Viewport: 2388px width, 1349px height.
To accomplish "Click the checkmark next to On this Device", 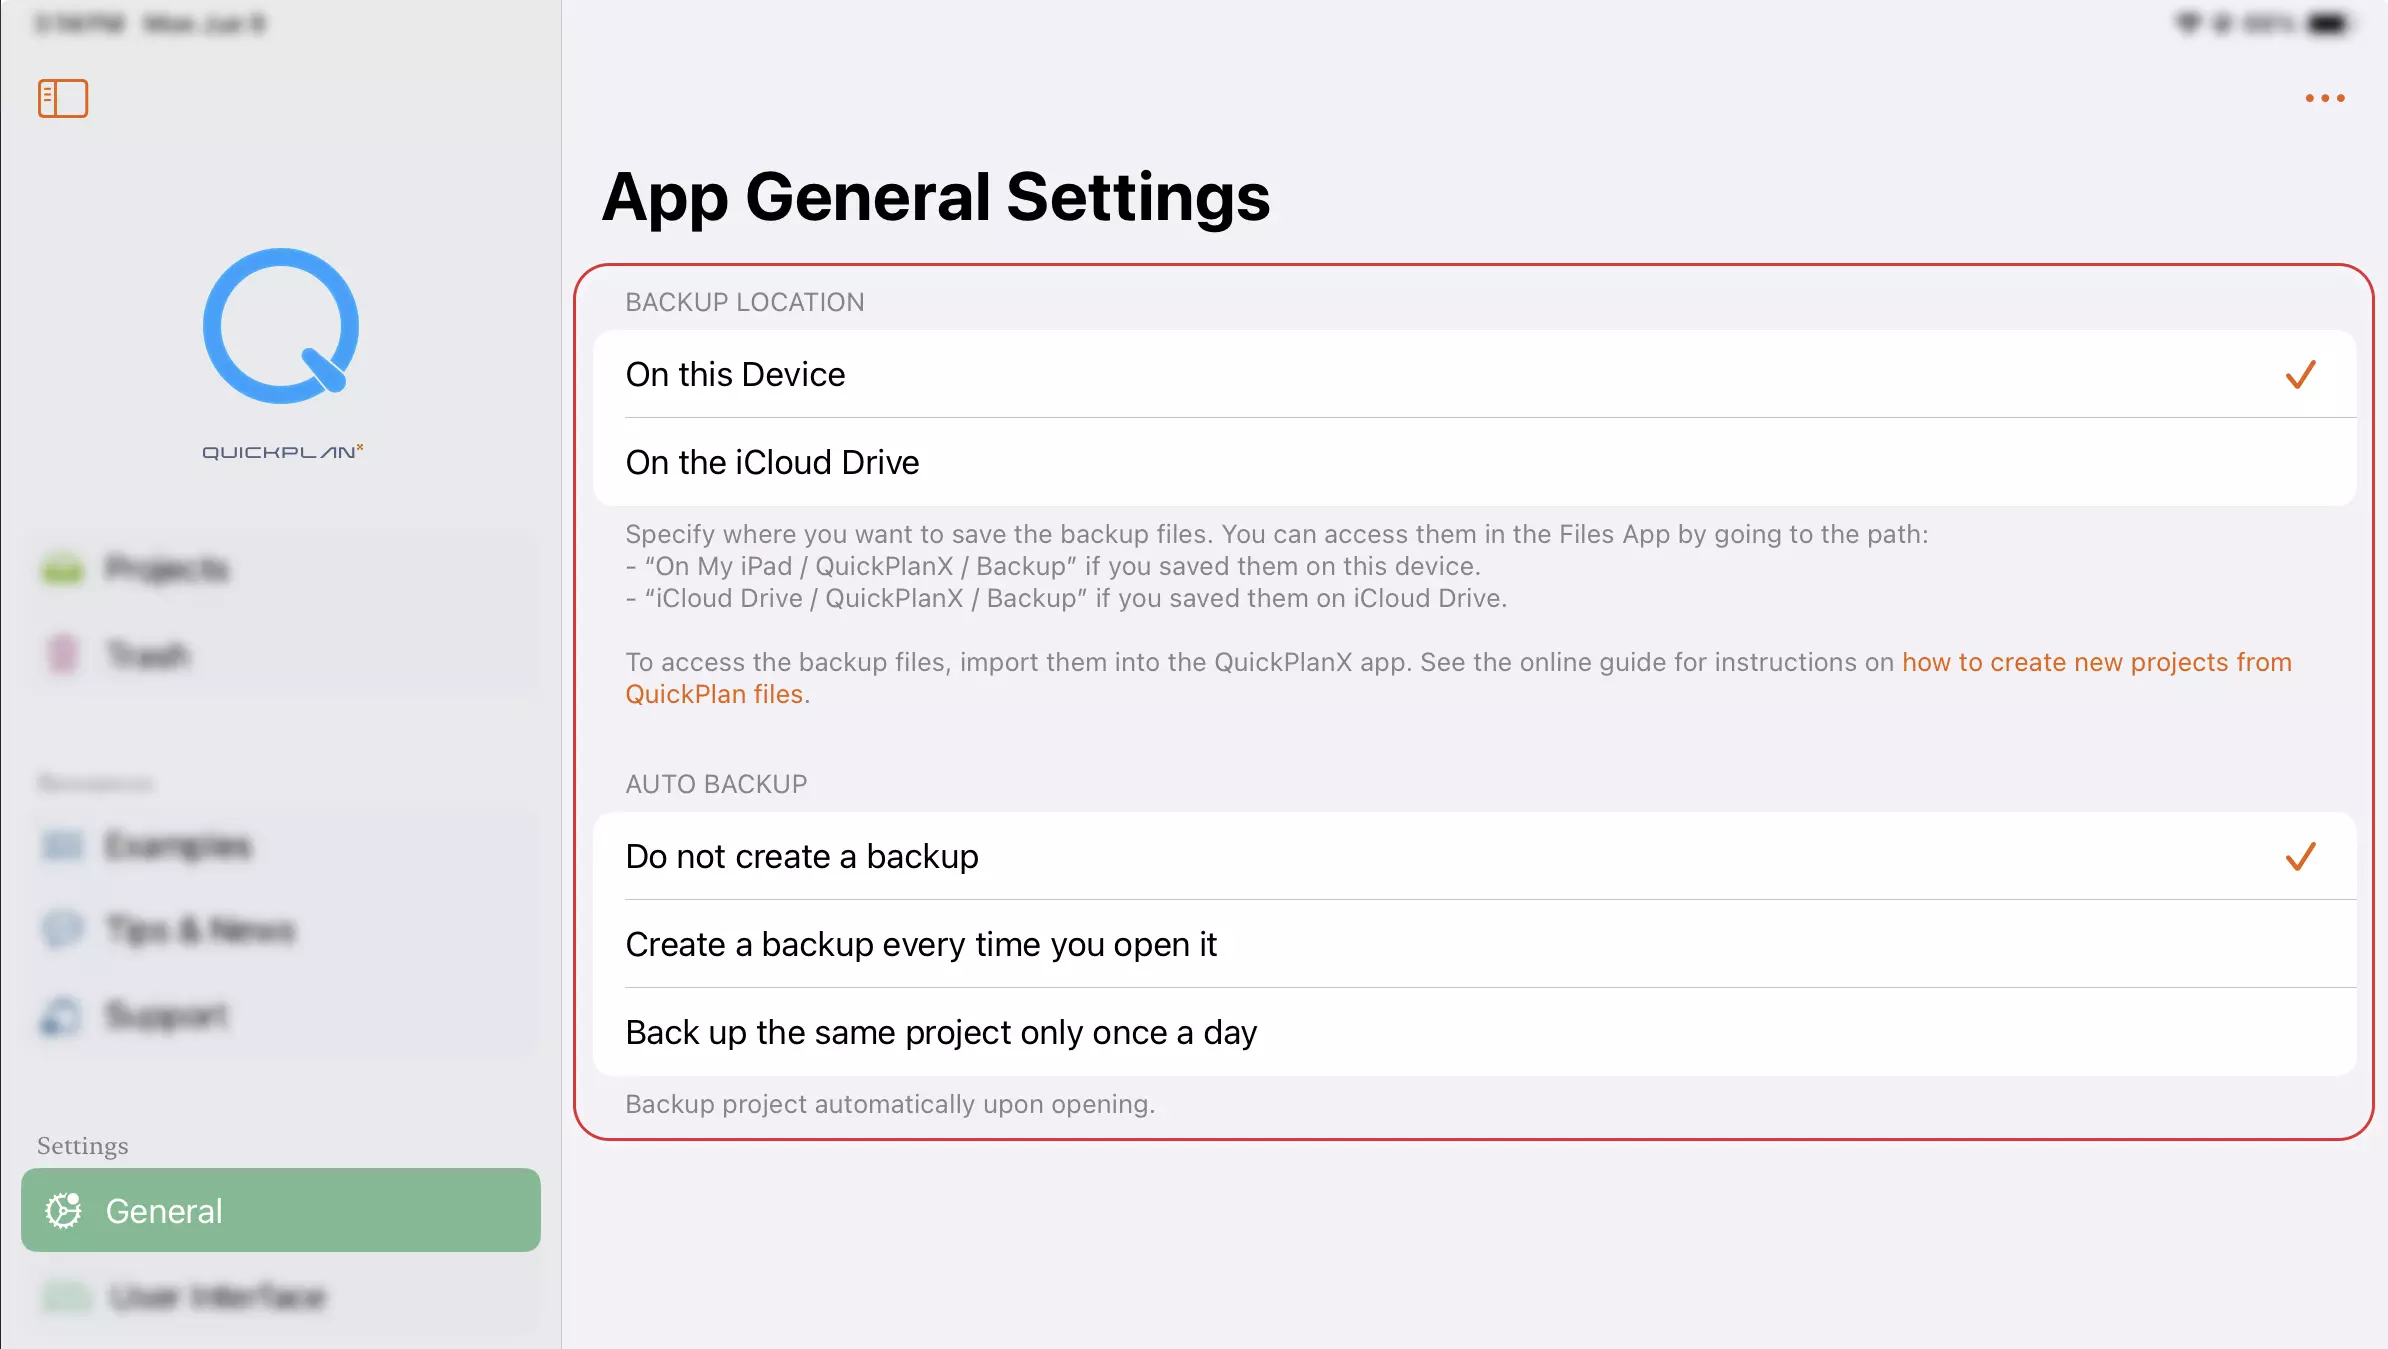I will coord(2302,374).
